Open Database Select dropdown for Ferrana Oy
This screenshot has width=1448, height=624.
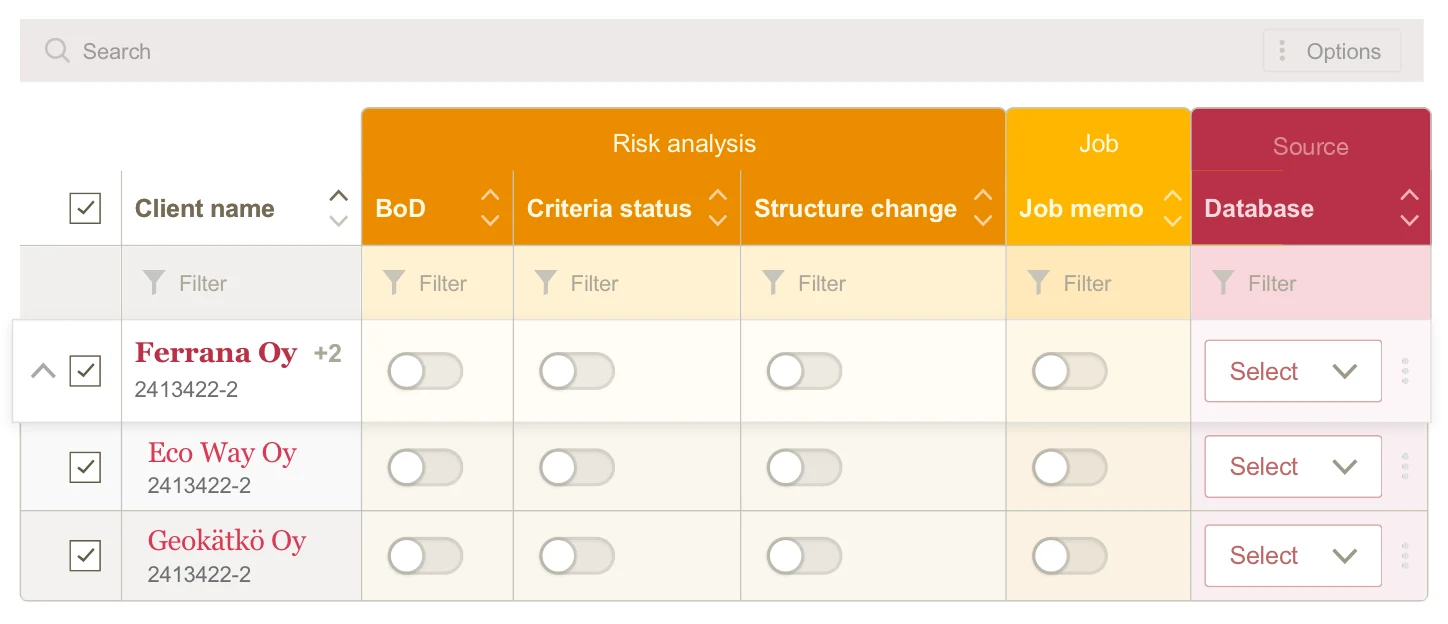tap(1293, 371)
